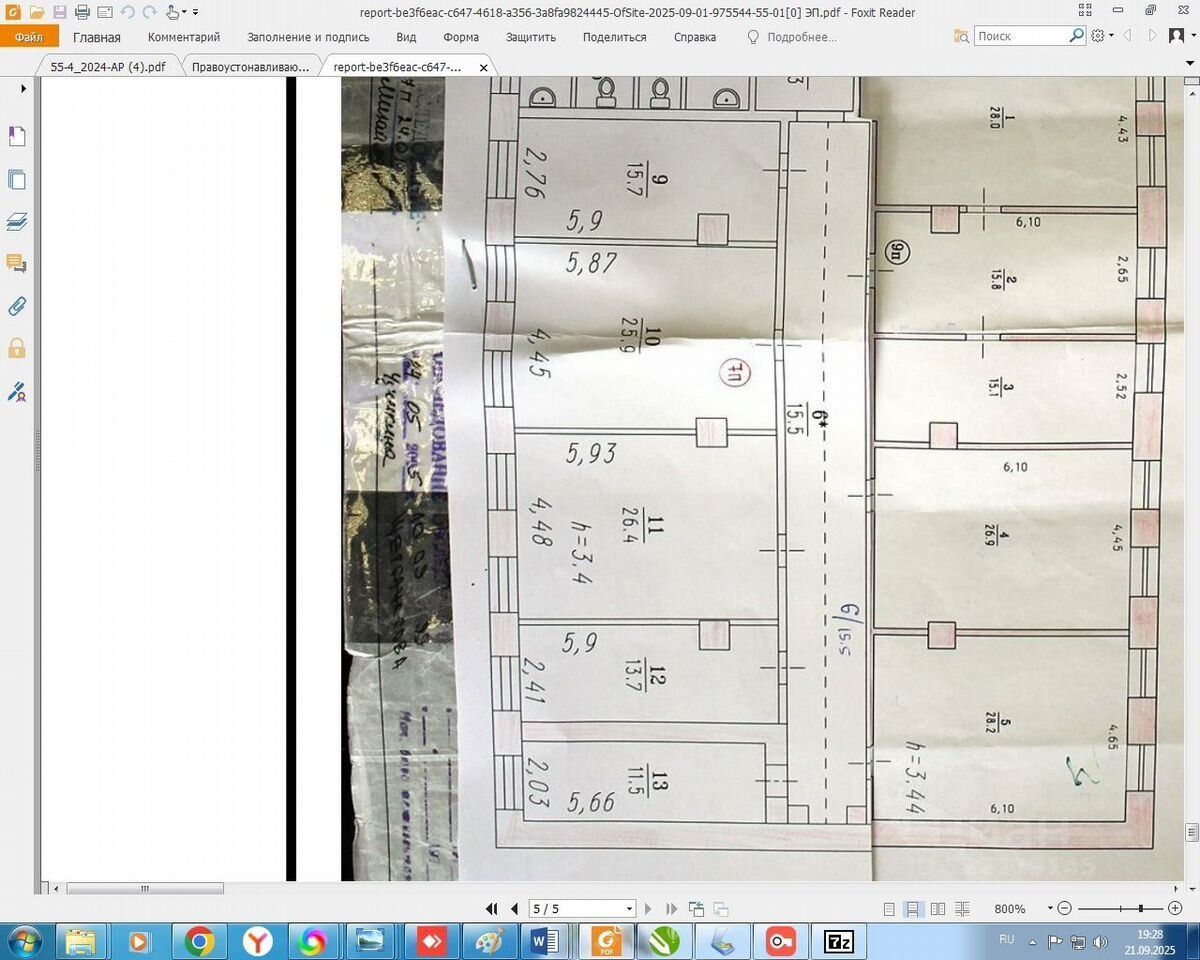Show the Layers panel

pyautogui.click(x=17, y=222)
